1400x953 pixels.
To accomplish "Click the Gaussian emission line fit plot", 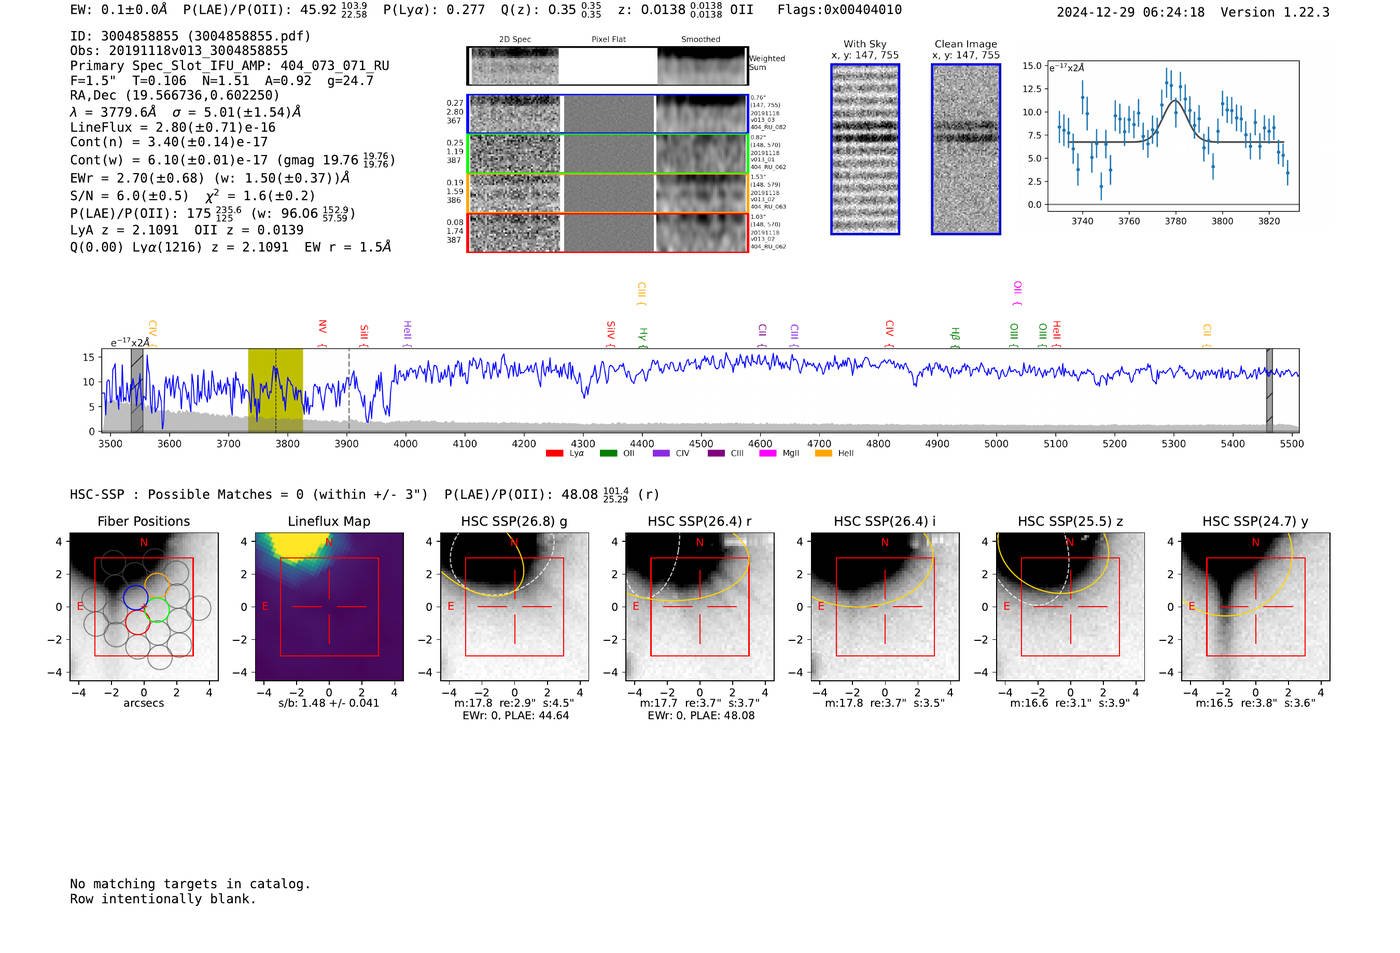I will pyautogui.click(x=1172, y=136).
